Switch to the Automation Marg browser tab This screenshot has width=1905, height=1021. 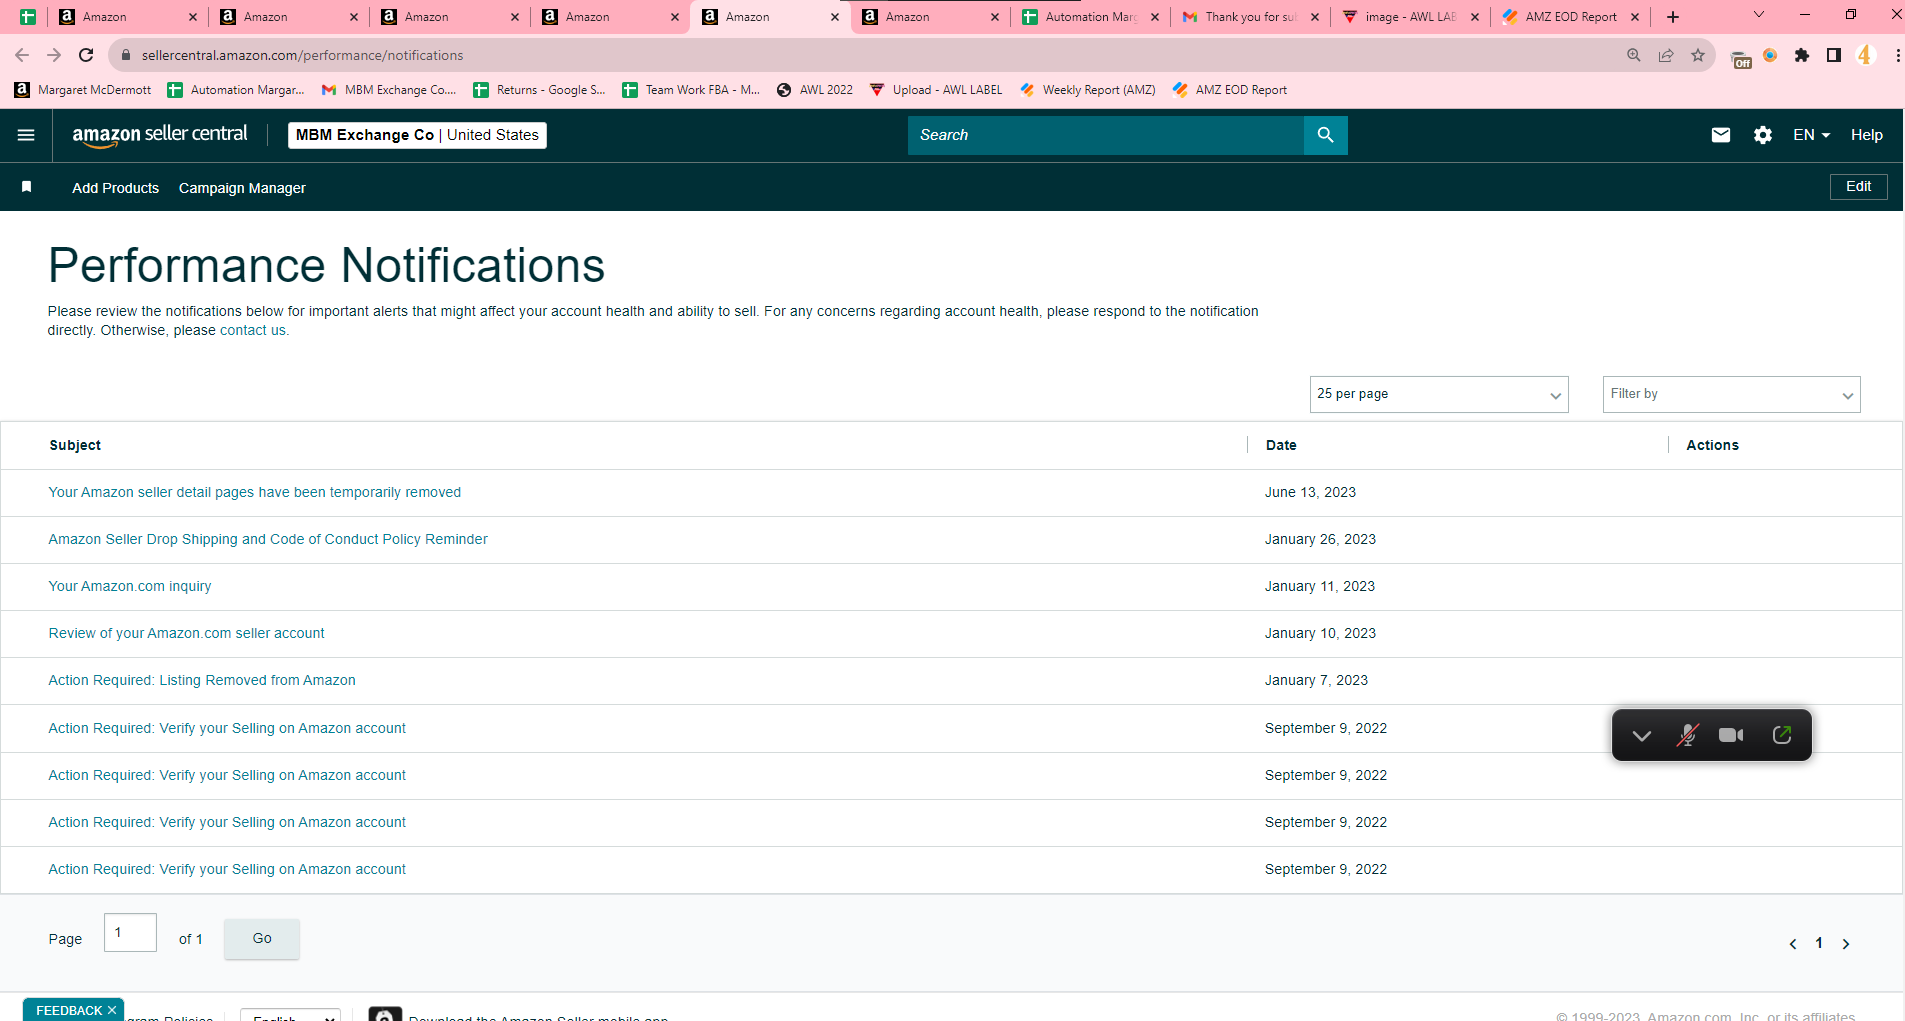click(1090, 17)
